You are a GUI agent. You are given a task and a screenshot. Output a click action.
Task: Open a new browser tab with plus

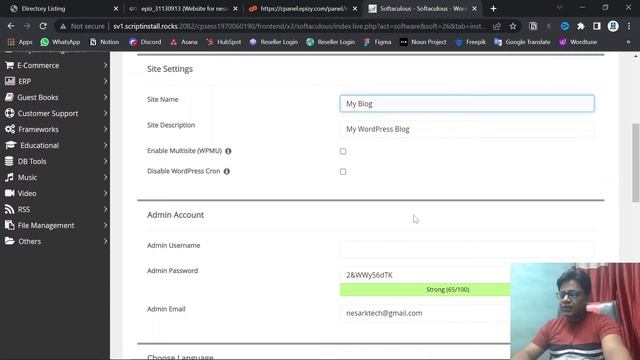click(493, 9)
